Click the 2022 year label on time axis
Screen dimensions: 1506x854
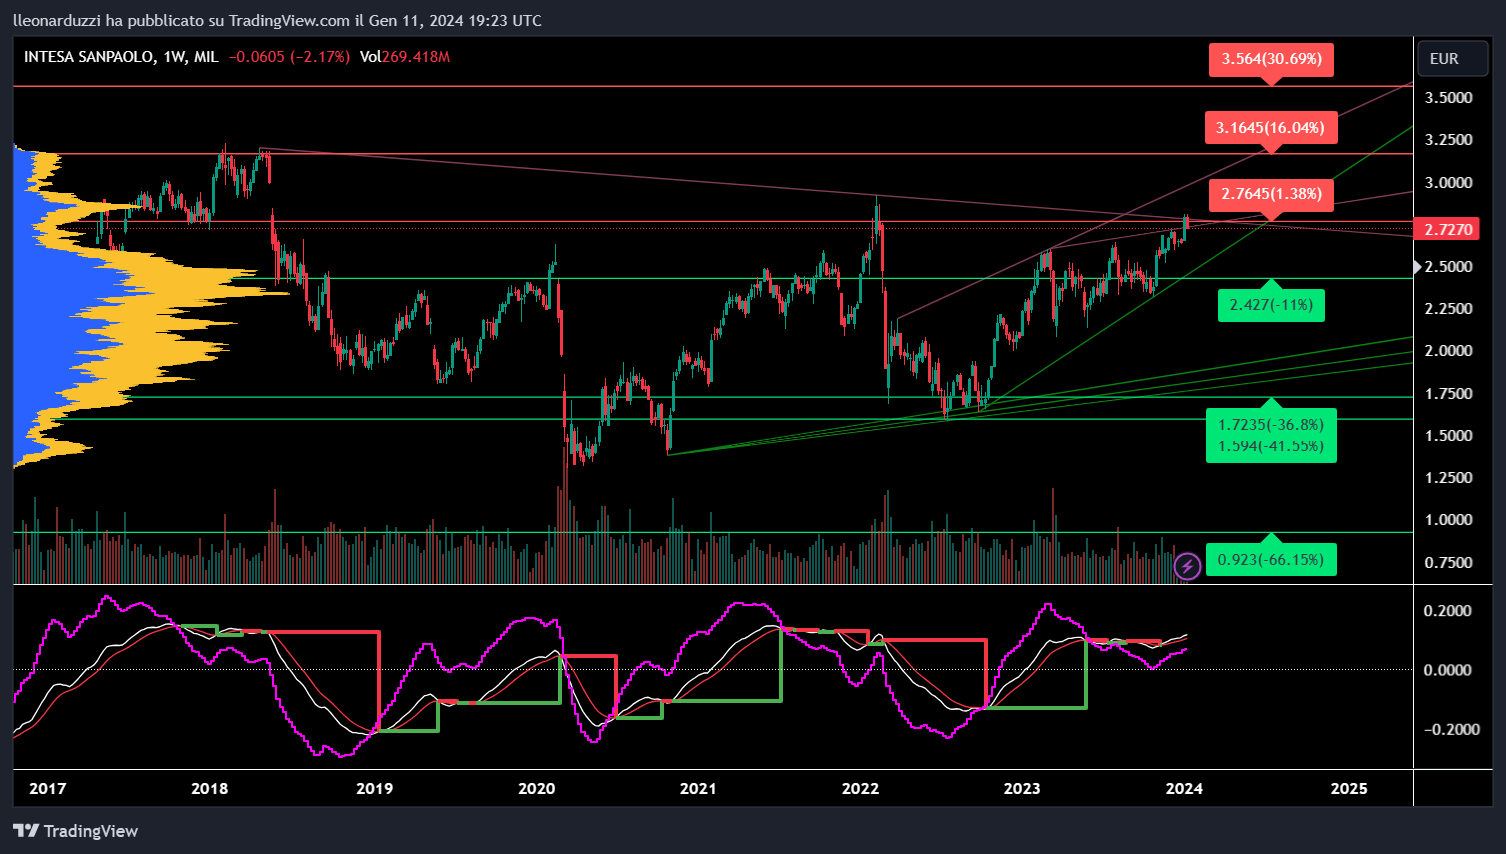click(860, 788)
